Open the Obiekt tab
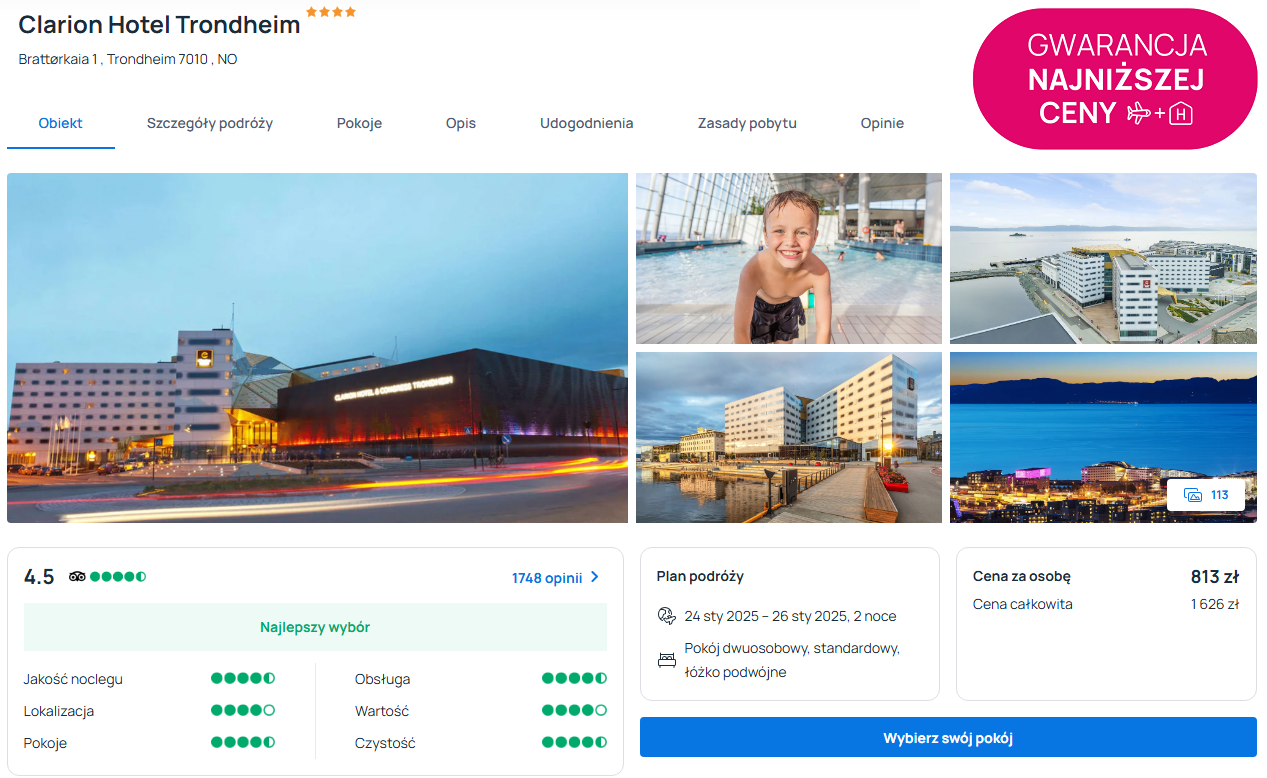 61,124
